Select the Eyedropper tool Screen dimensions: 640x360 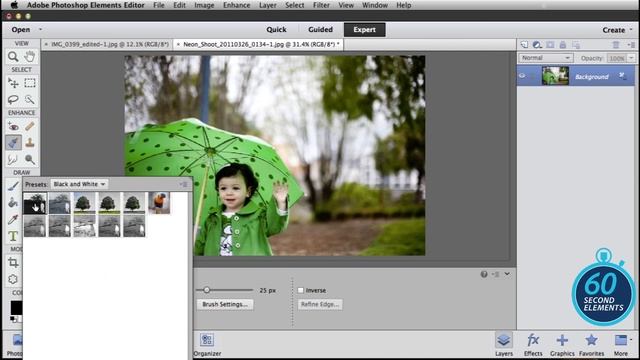point(13,219)
